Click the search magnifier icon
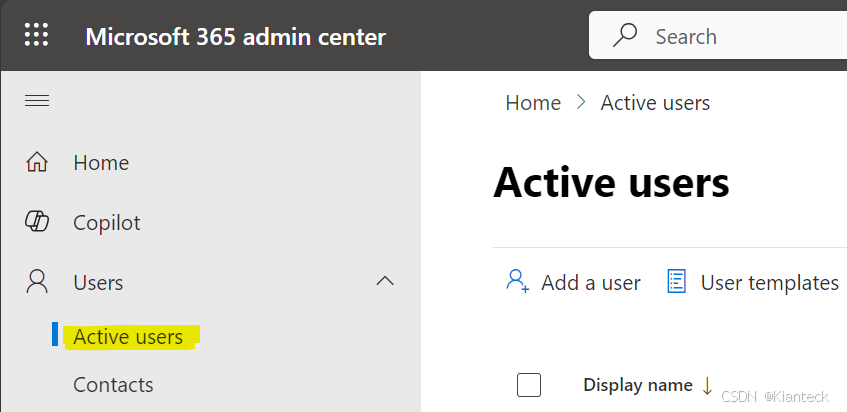This screenshot has width=847, height=412. pyautogui.click(x=624, y=36)
